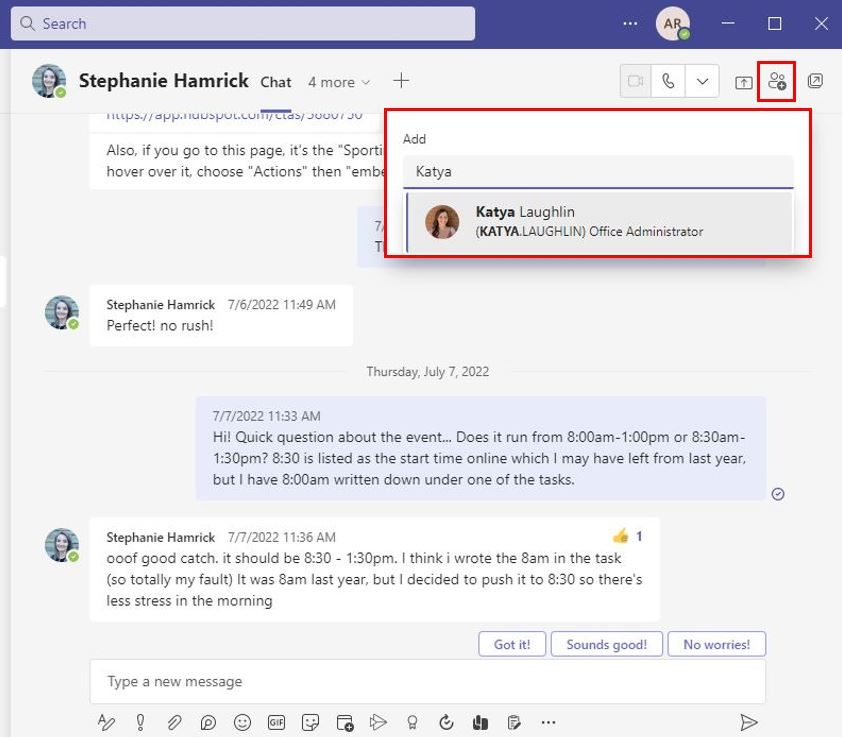The height and width of the screenshot is (737, 842).
Task: Open the emoji picker
Action: [242, 722]
